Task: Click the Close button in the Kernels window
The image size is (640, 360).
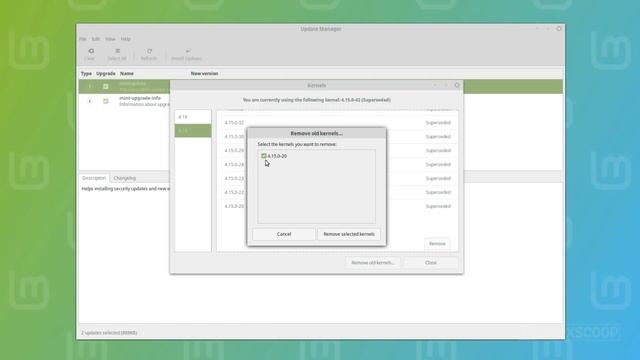Action: coord(431,262)
